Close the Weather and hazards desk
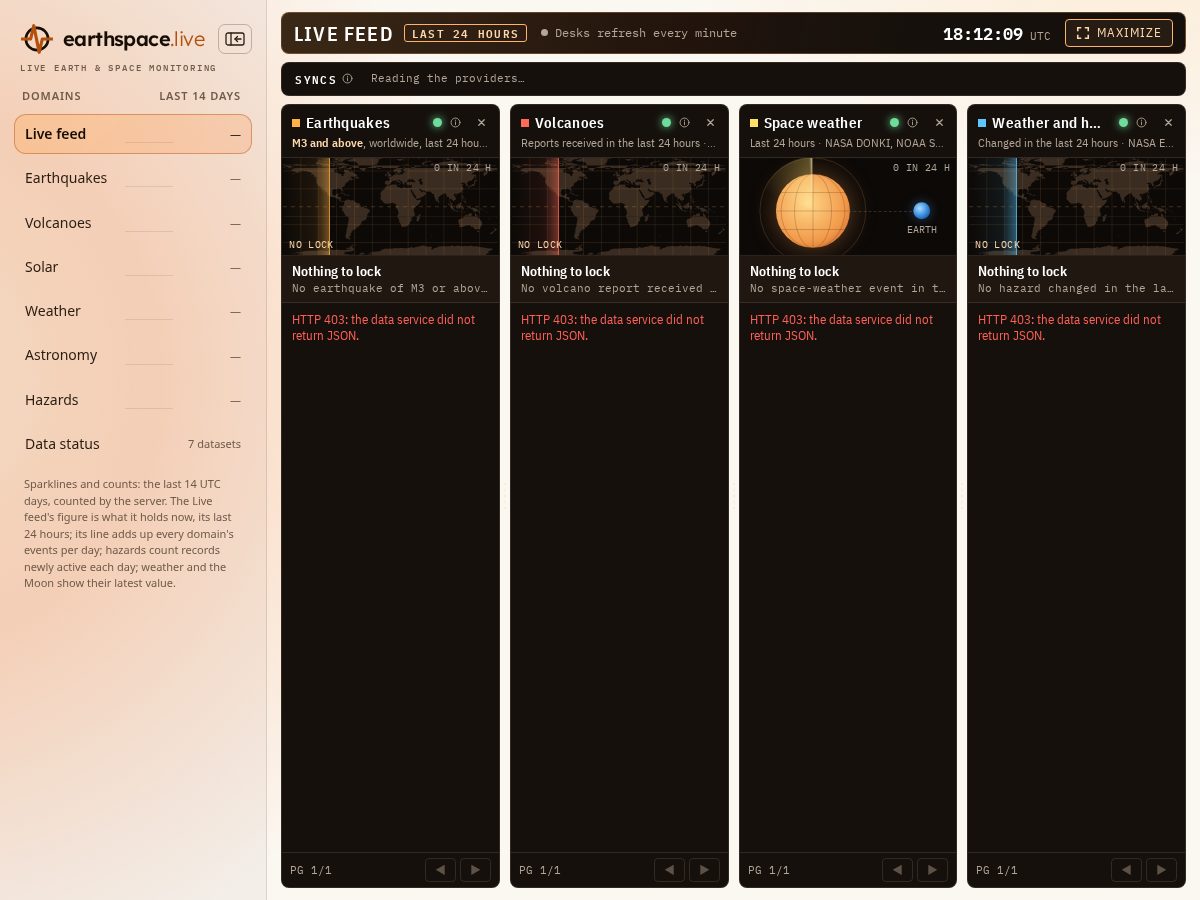 pyautogui.click(x=1168, y=123)
